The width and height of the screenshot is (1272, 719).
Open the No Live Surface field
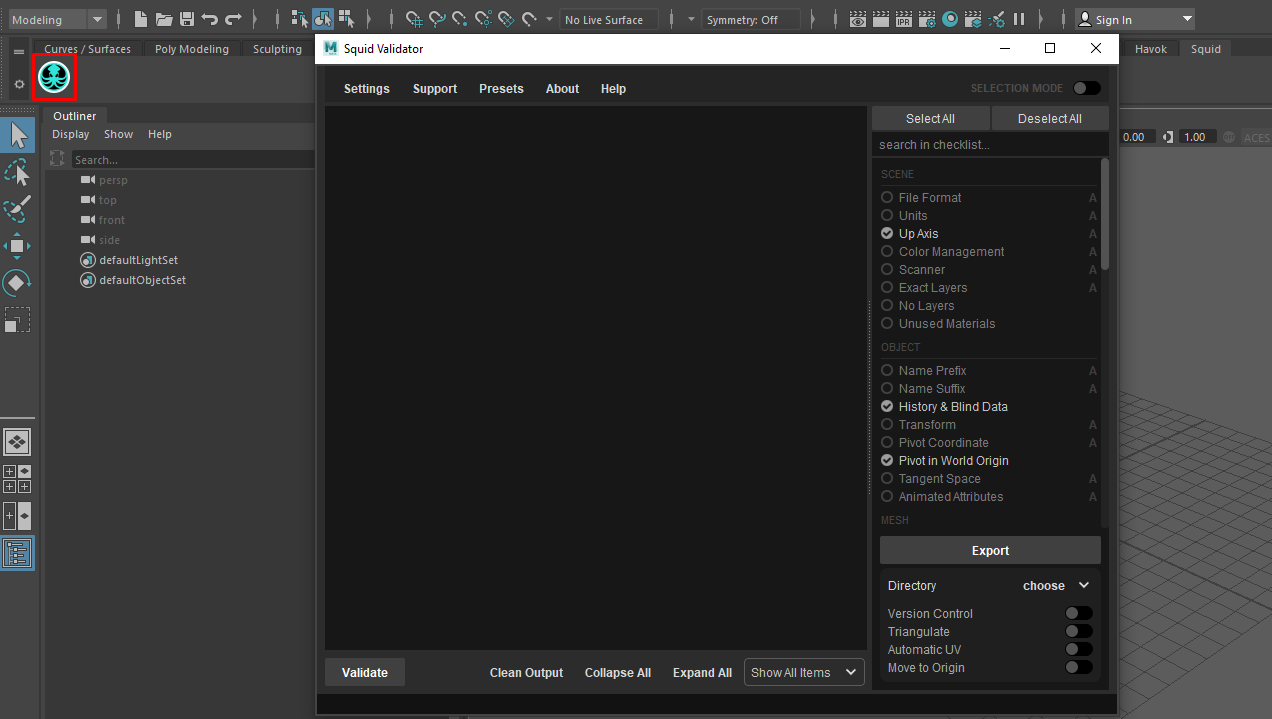tap(608, 19)
